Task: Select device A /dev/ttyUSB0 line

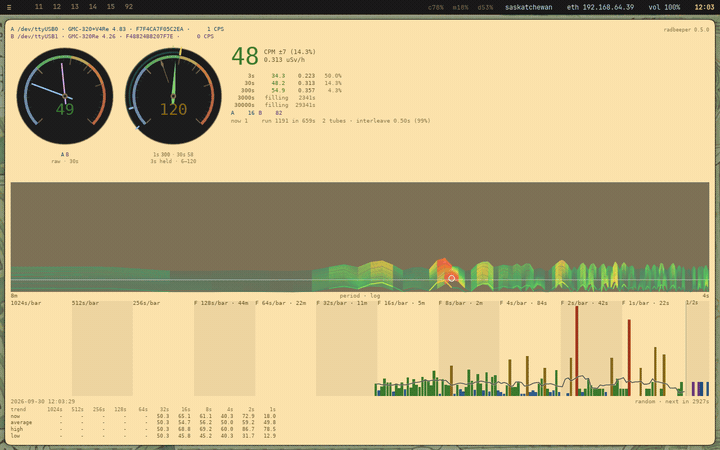Action: point(117,29)
